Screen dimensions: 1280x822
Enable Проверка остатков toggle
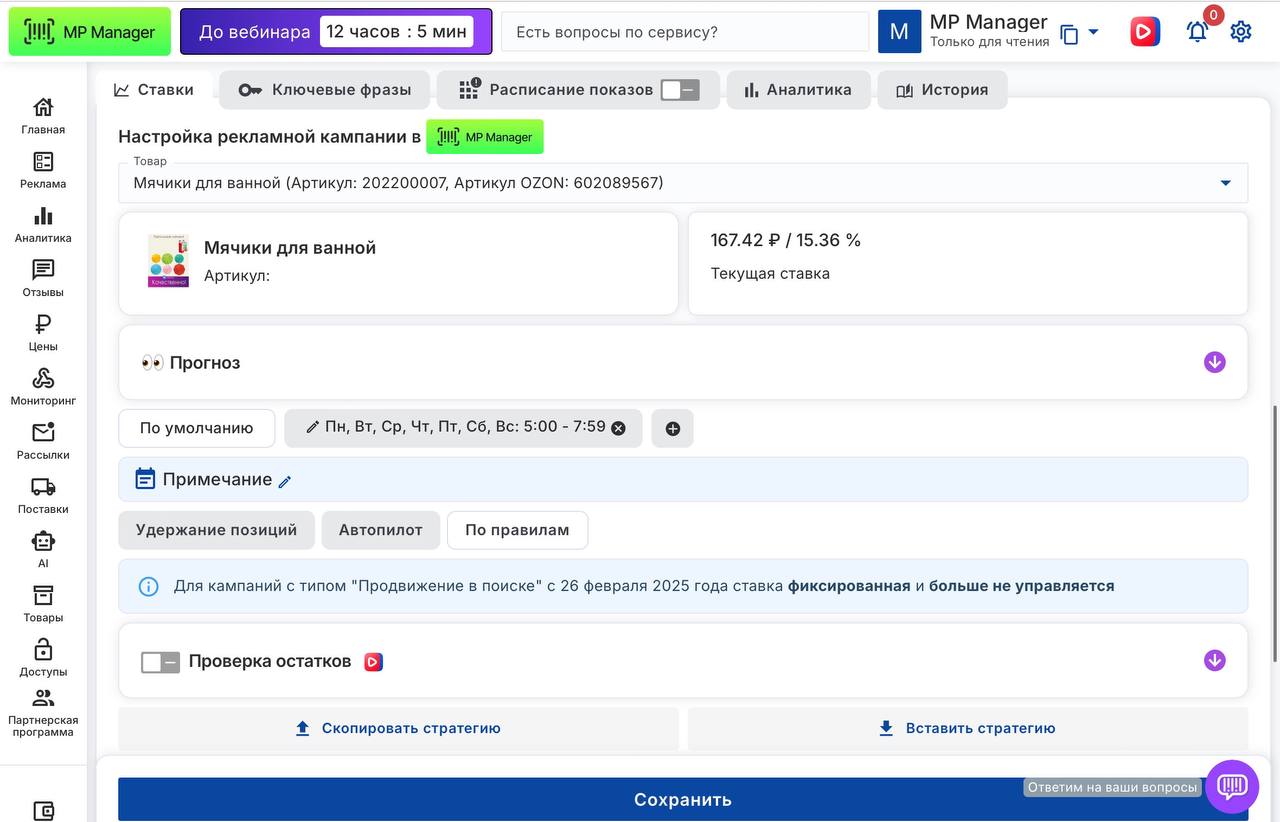(160, 662)
